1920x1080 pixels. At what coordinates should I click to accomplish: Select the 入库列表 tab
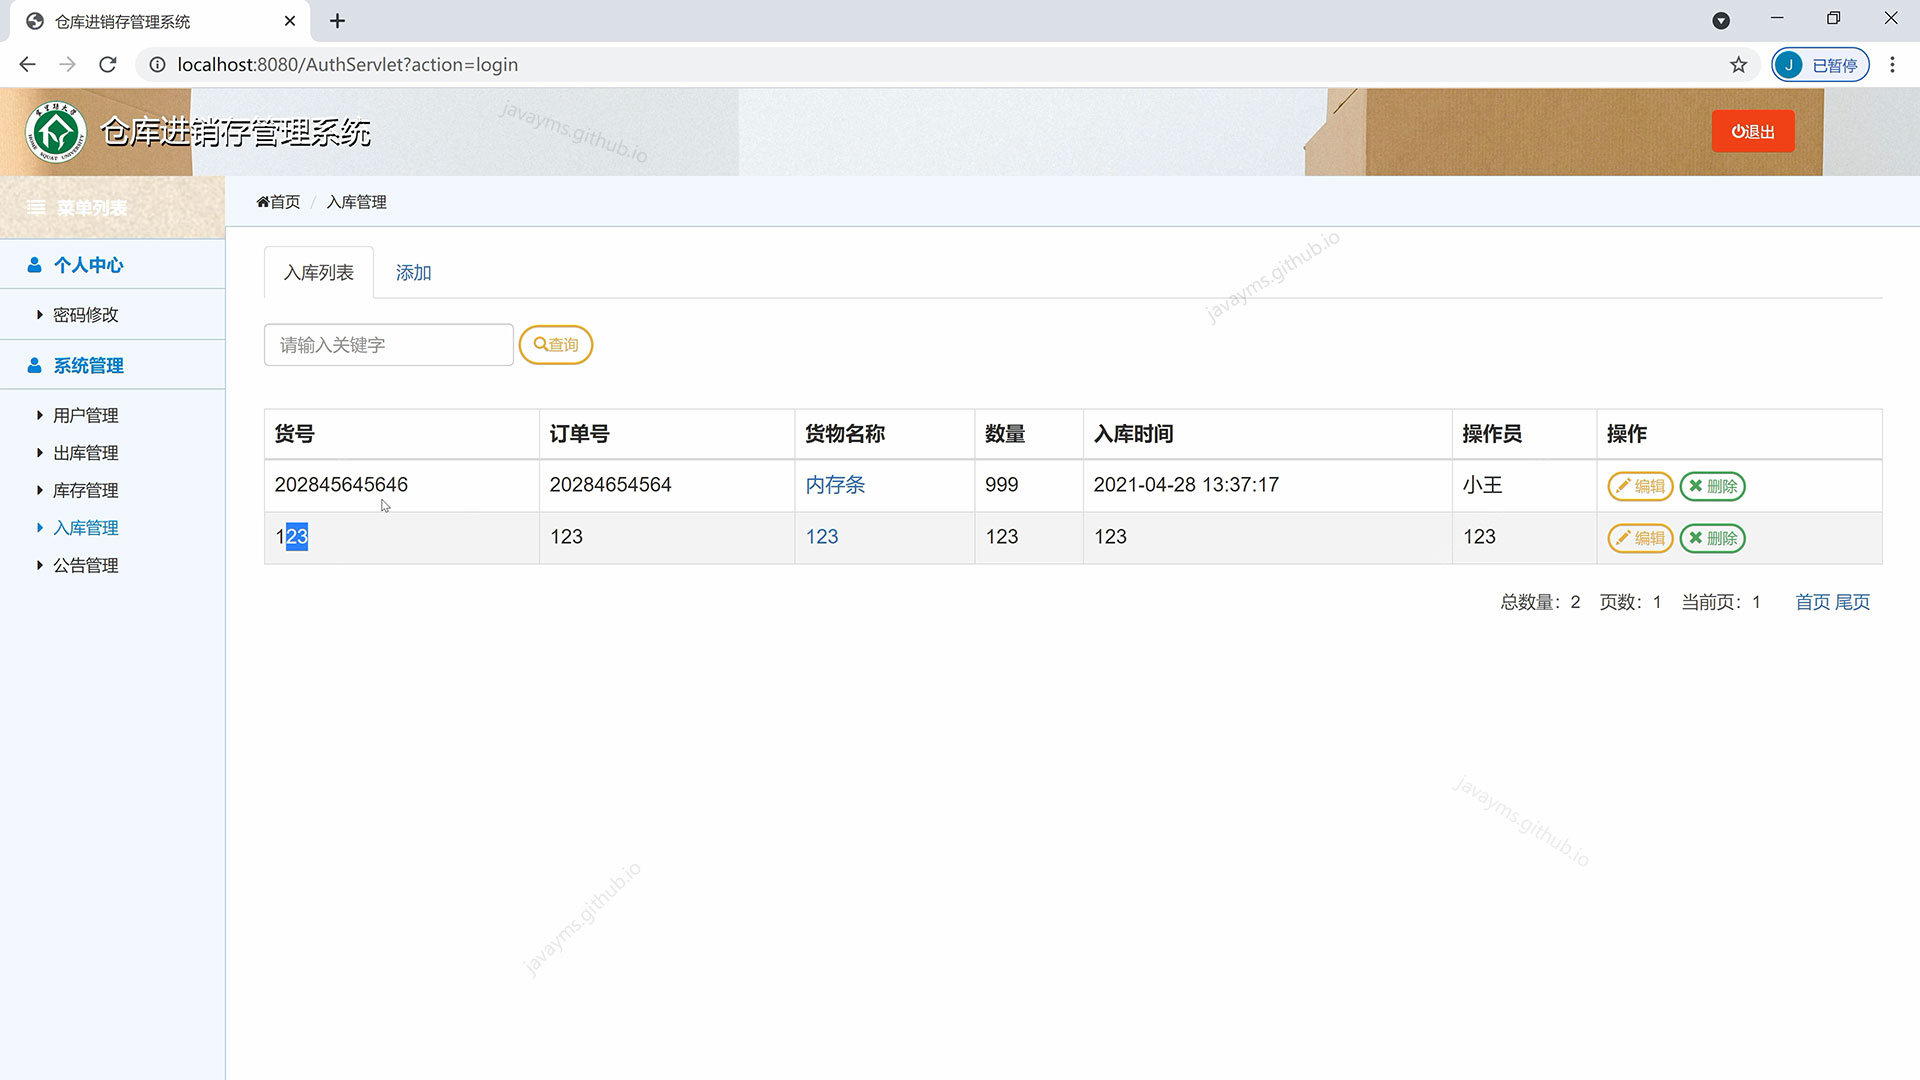click(318, 273)
